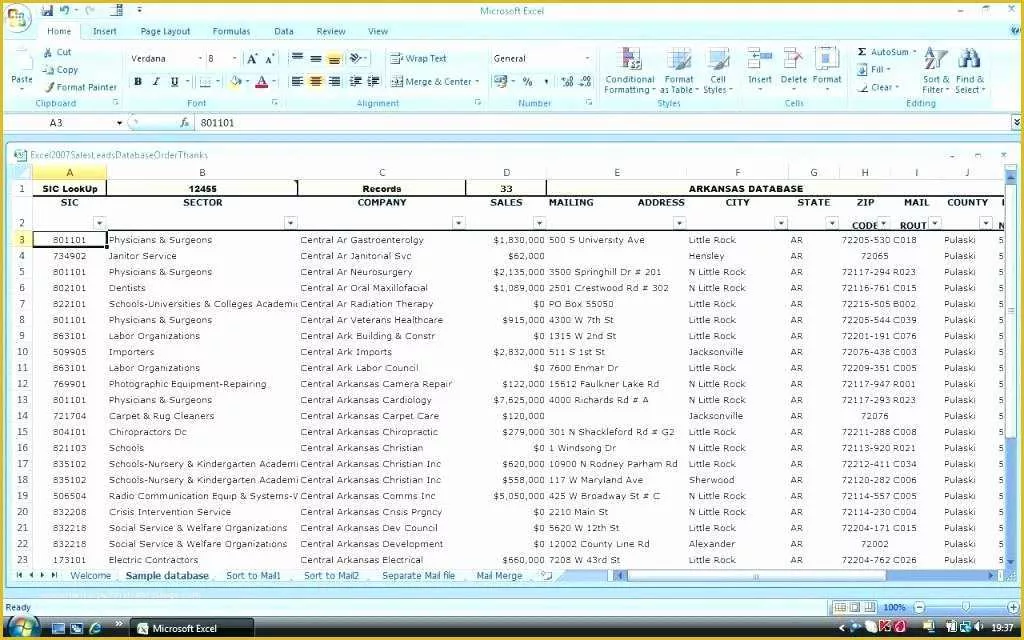Click the Increase Decimal icon
Viewport: 1024px width, 640px height.
pyautogui.click(x=567, y=82)
